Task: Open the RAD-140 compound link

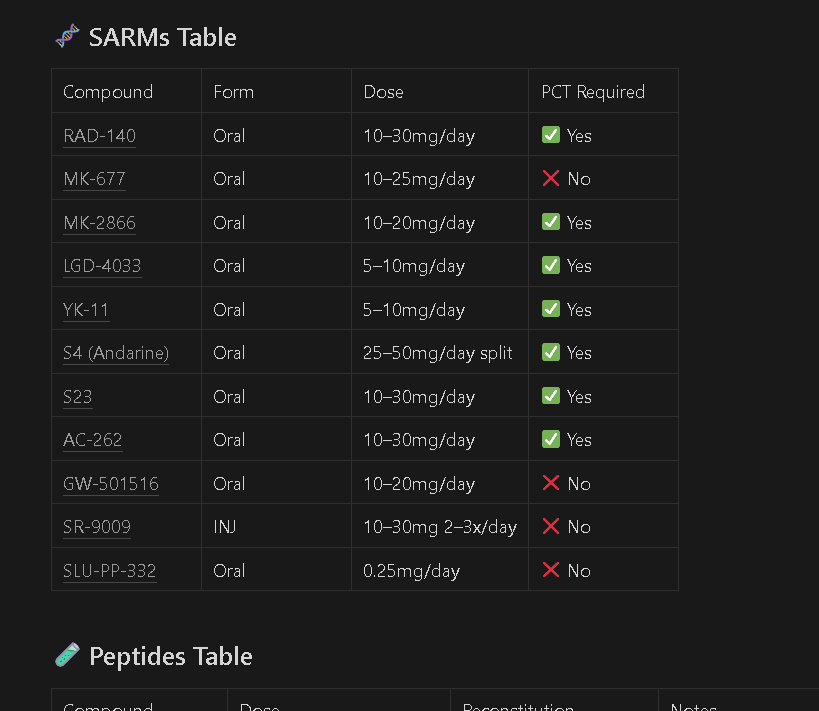Action: point(99,136)
